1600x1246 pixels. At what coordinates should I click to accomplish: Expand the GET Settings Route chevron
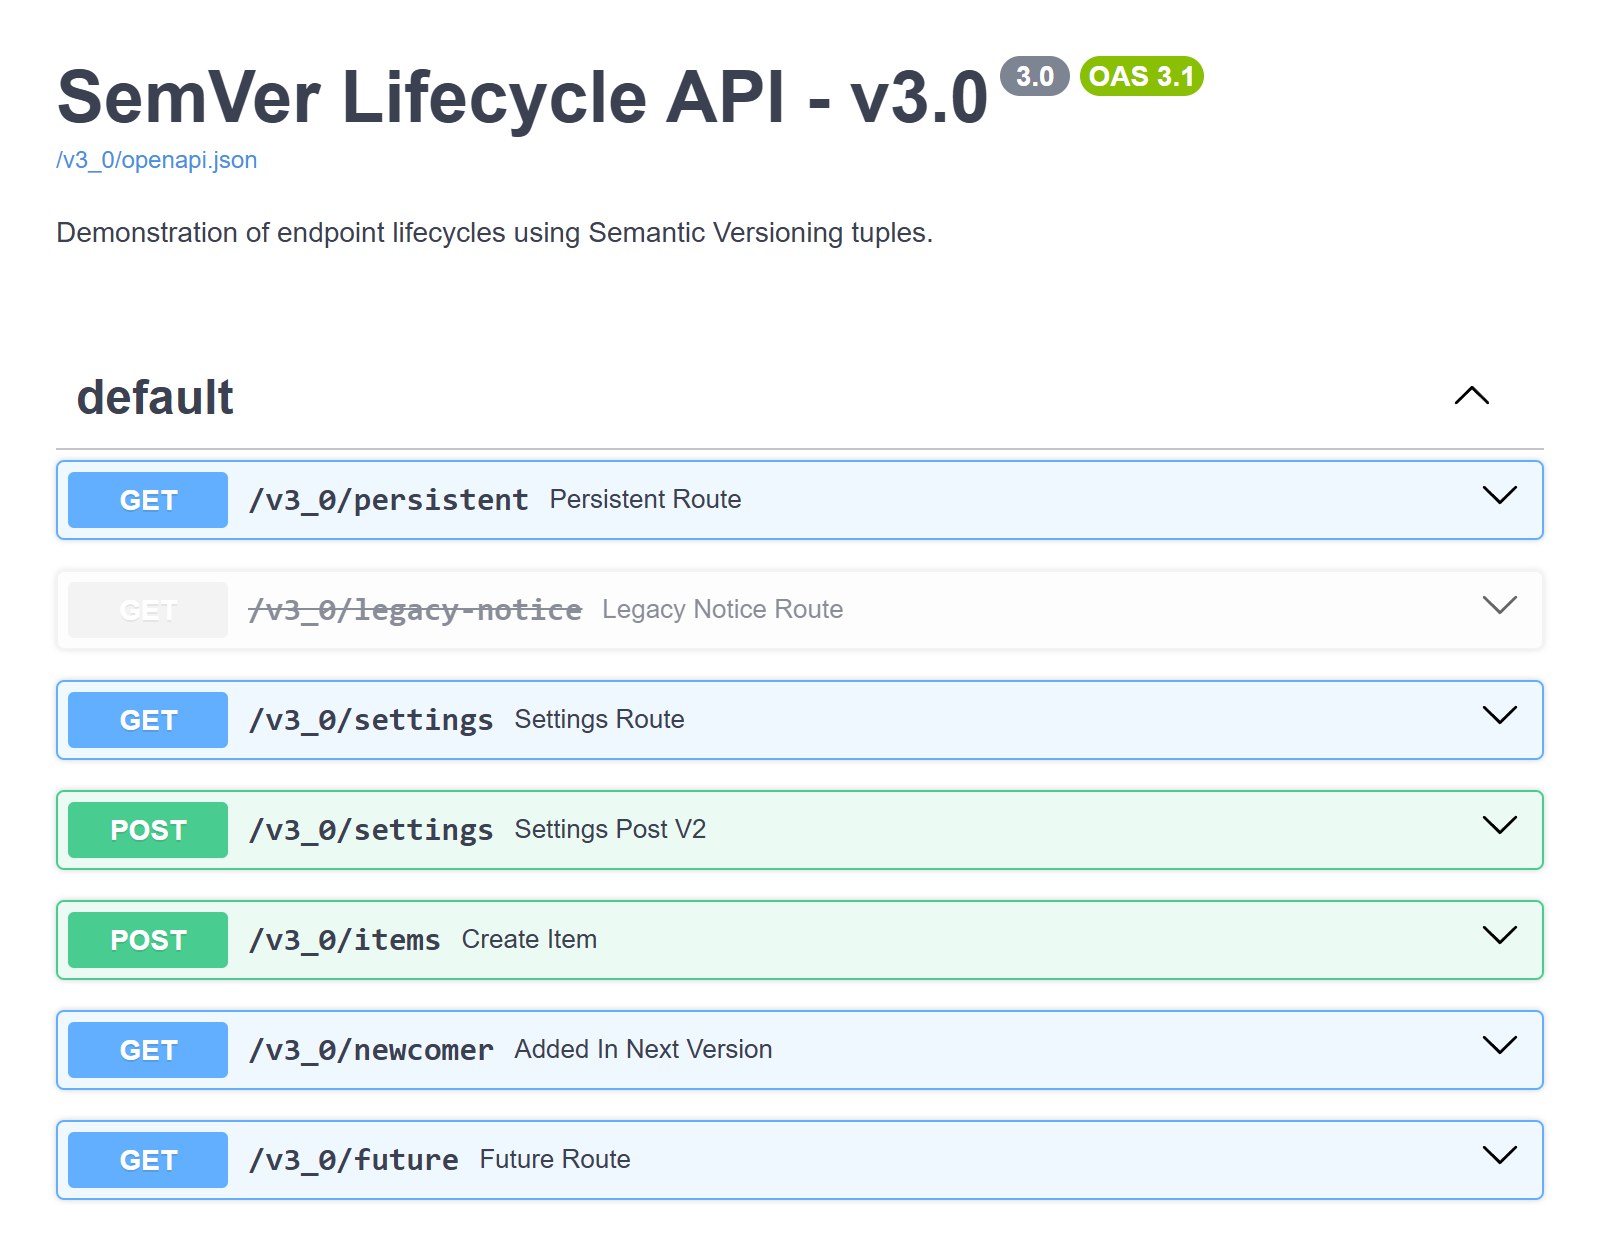[x=1499, y=716]
